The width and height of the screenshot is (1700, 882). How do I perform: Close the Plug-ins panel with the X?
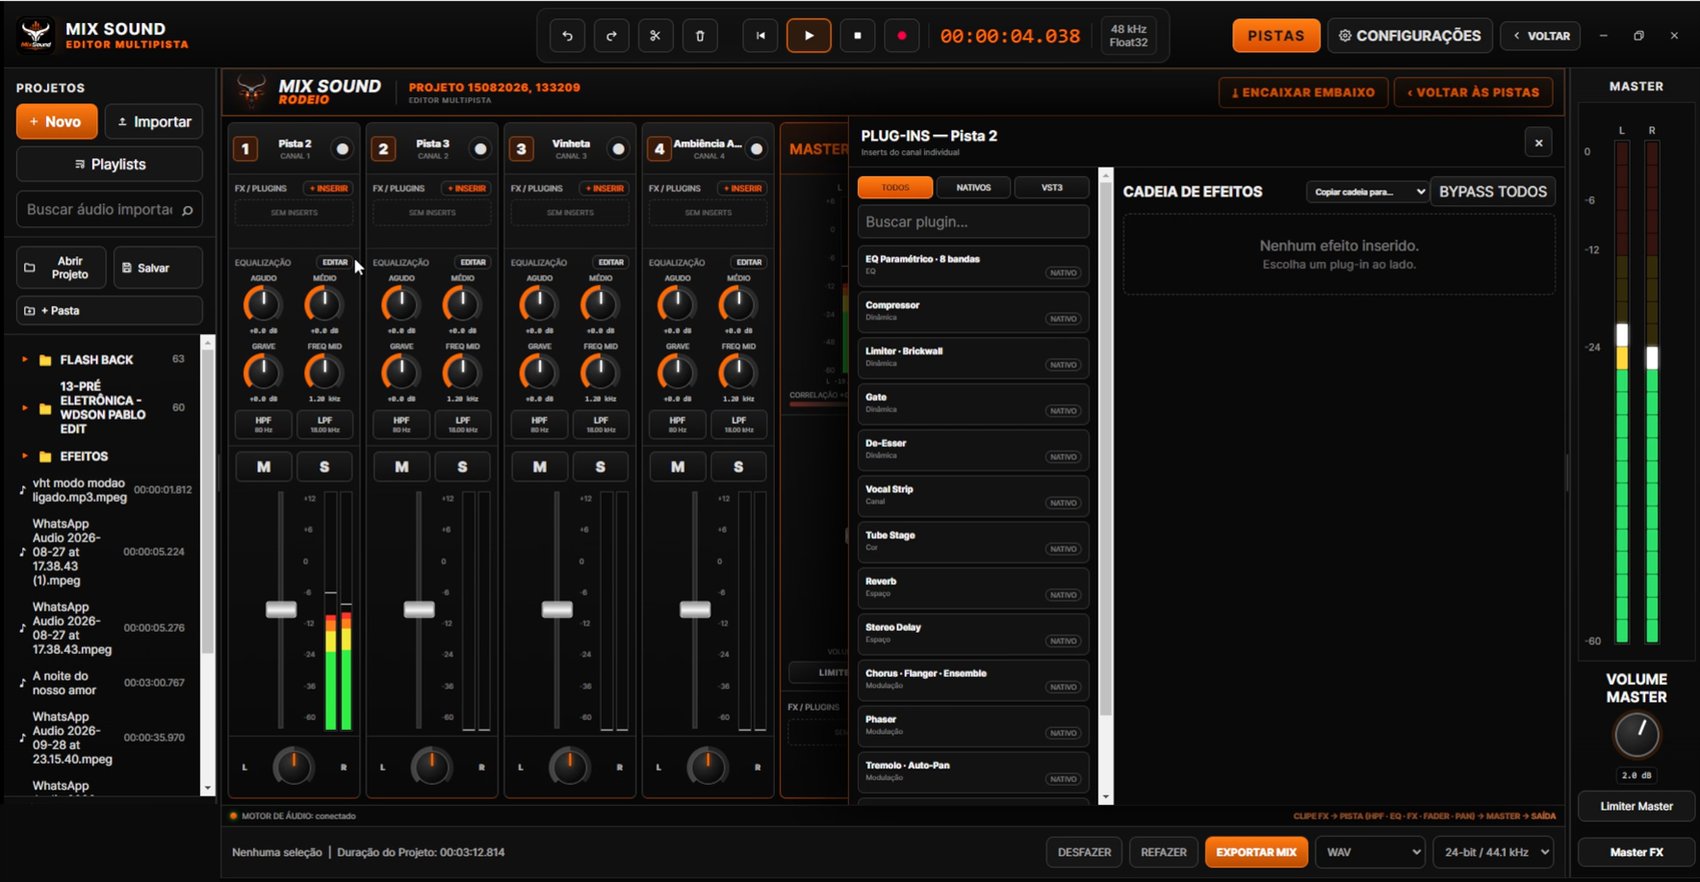click(1538, 143)
